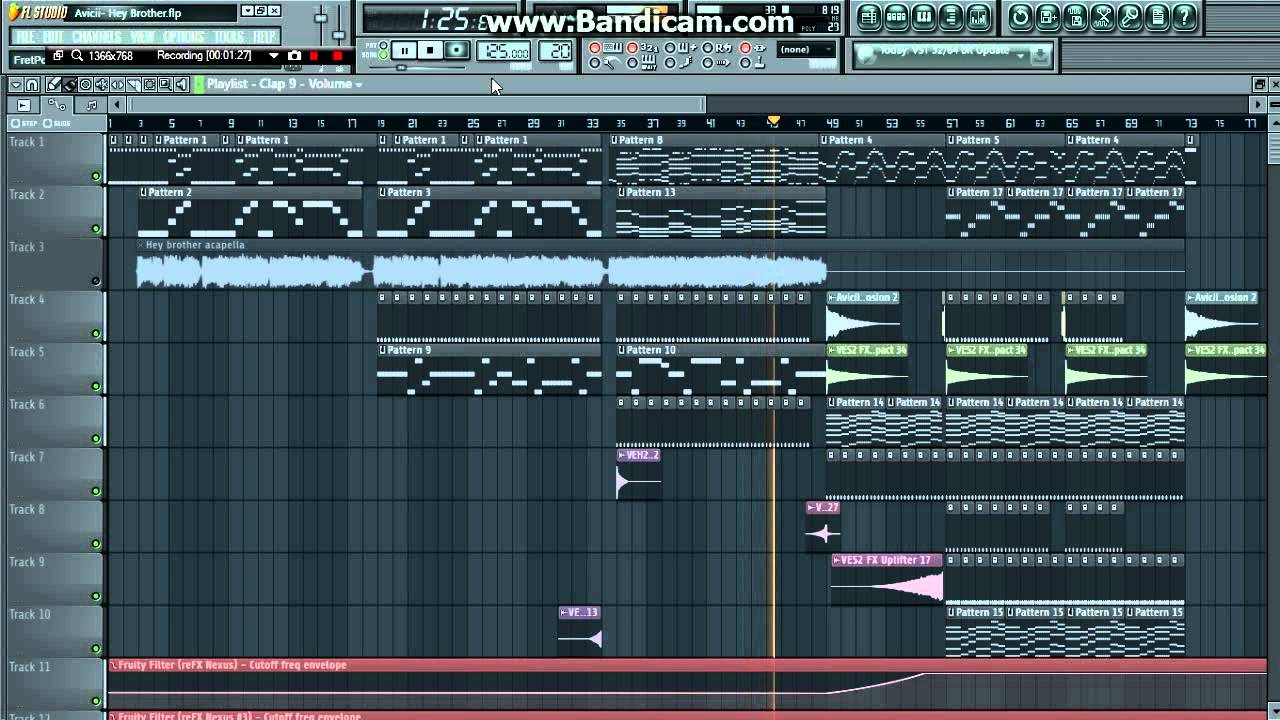
Task: Expand the Playlist - Clap 9 - Volume dropdown
Action: click(x=358, y=84)
